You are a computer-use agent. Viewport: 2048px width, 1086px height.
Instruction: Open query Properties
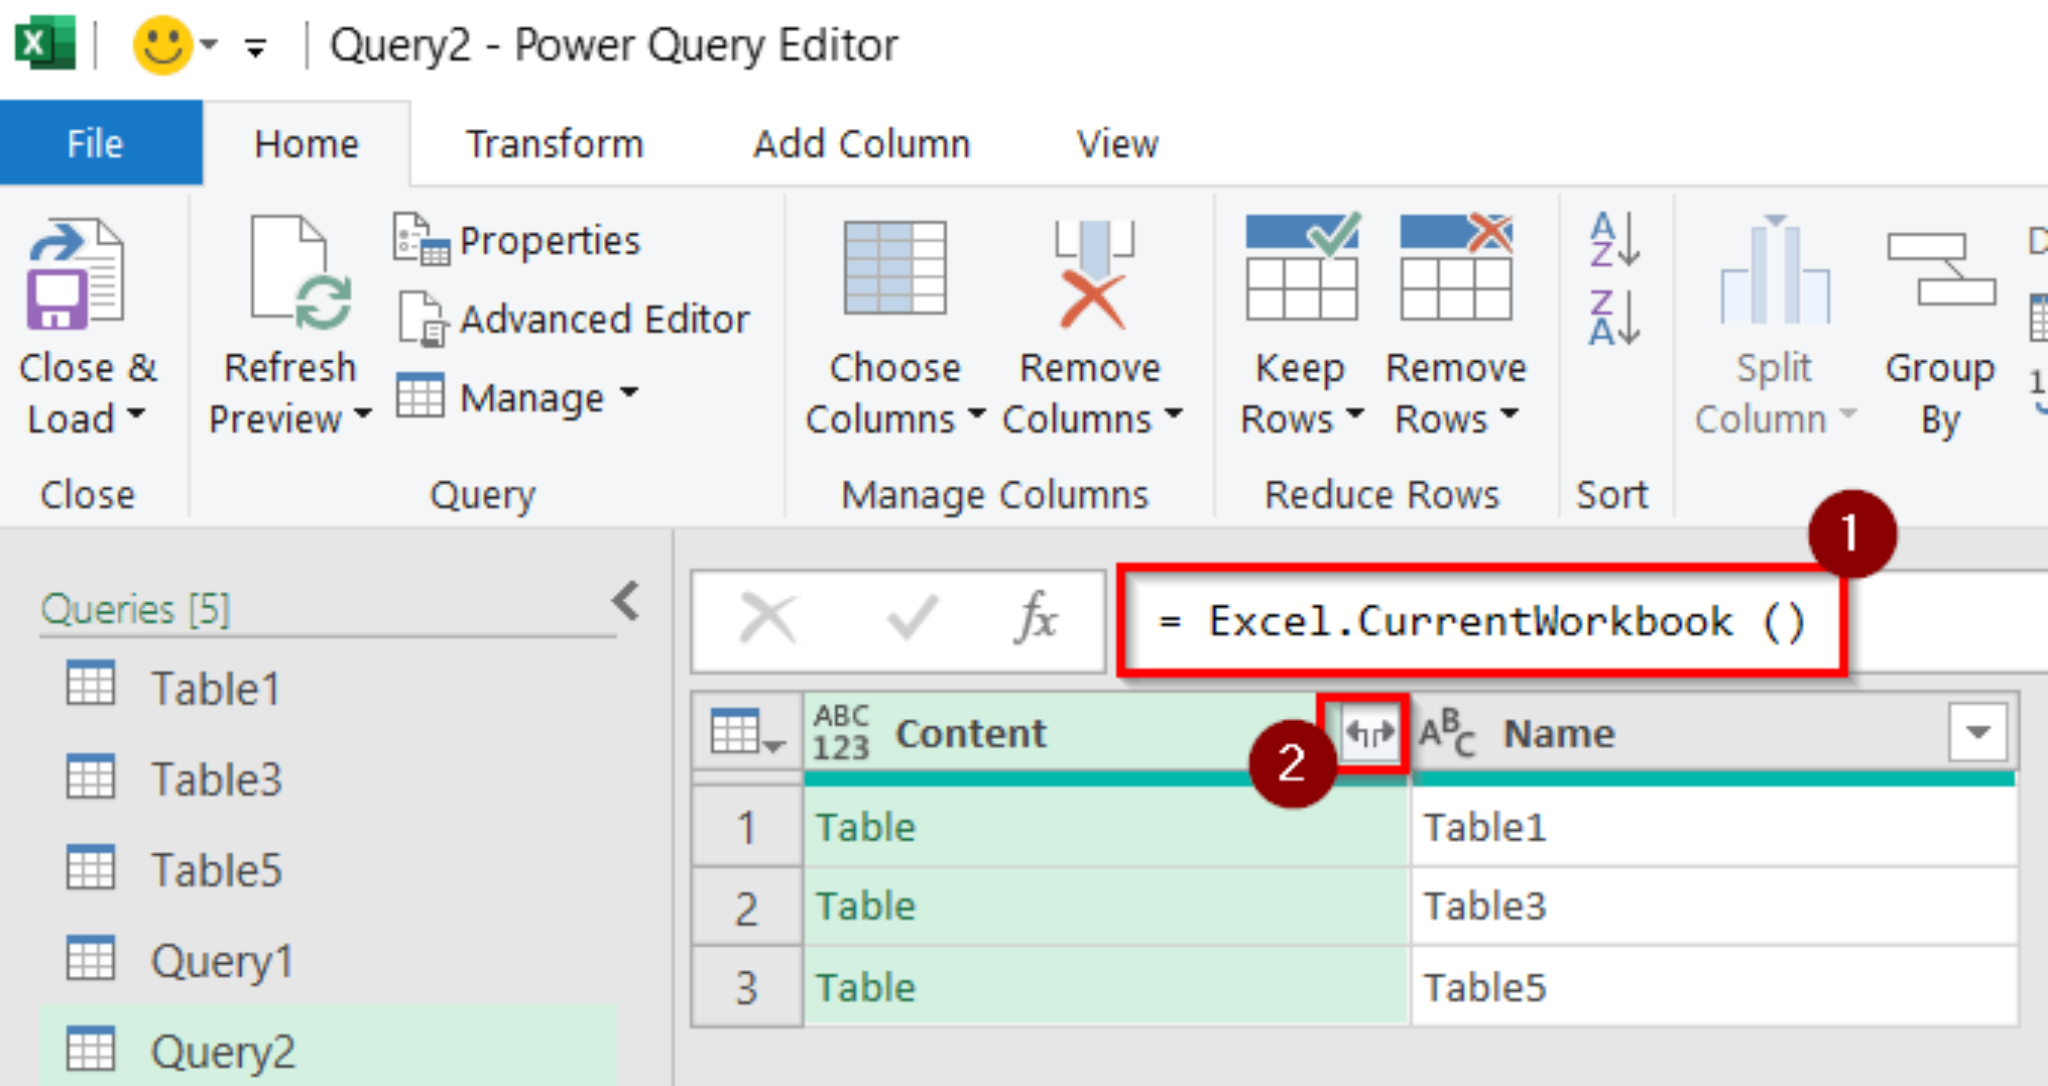[516, 240]
